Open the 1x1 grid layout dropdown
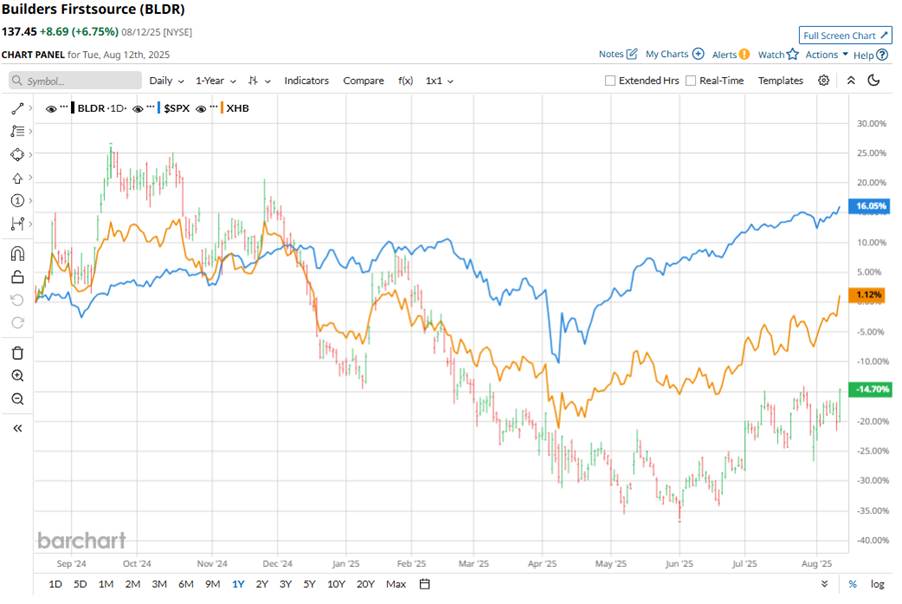 439,81
